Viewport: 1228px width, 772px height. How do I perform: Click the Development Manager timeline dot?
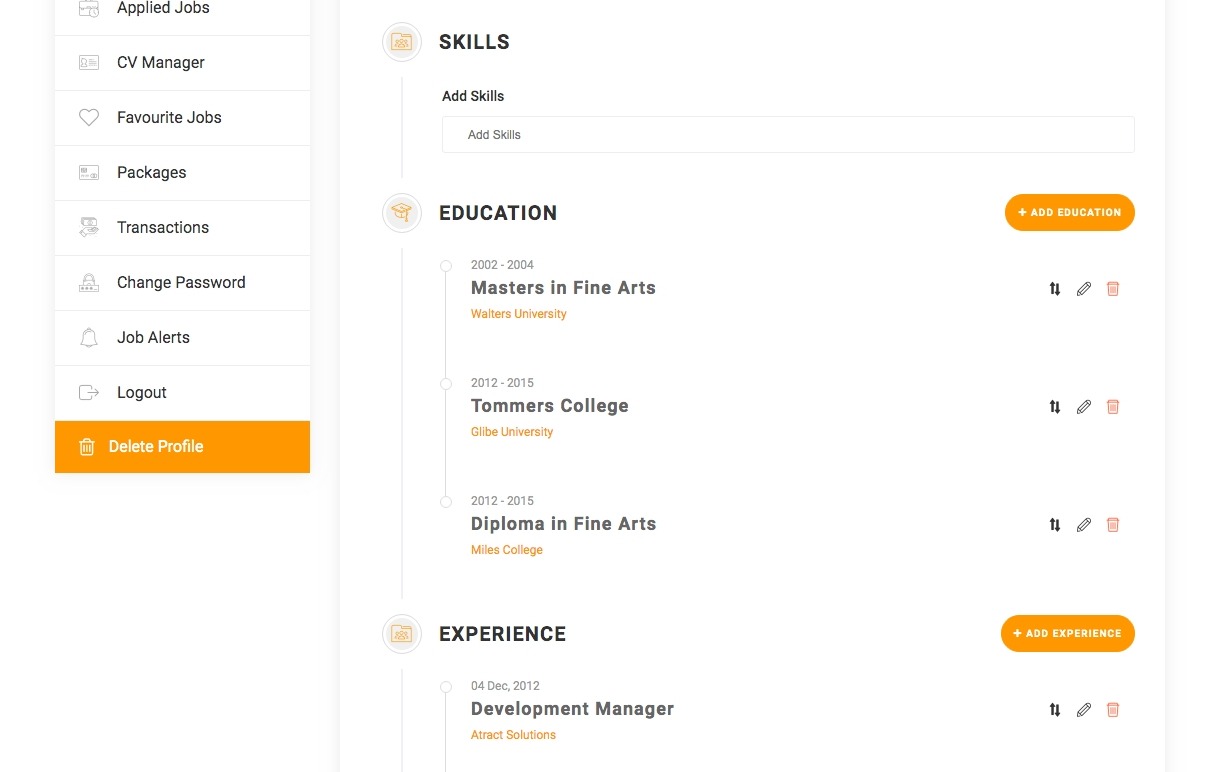(446, 687)
